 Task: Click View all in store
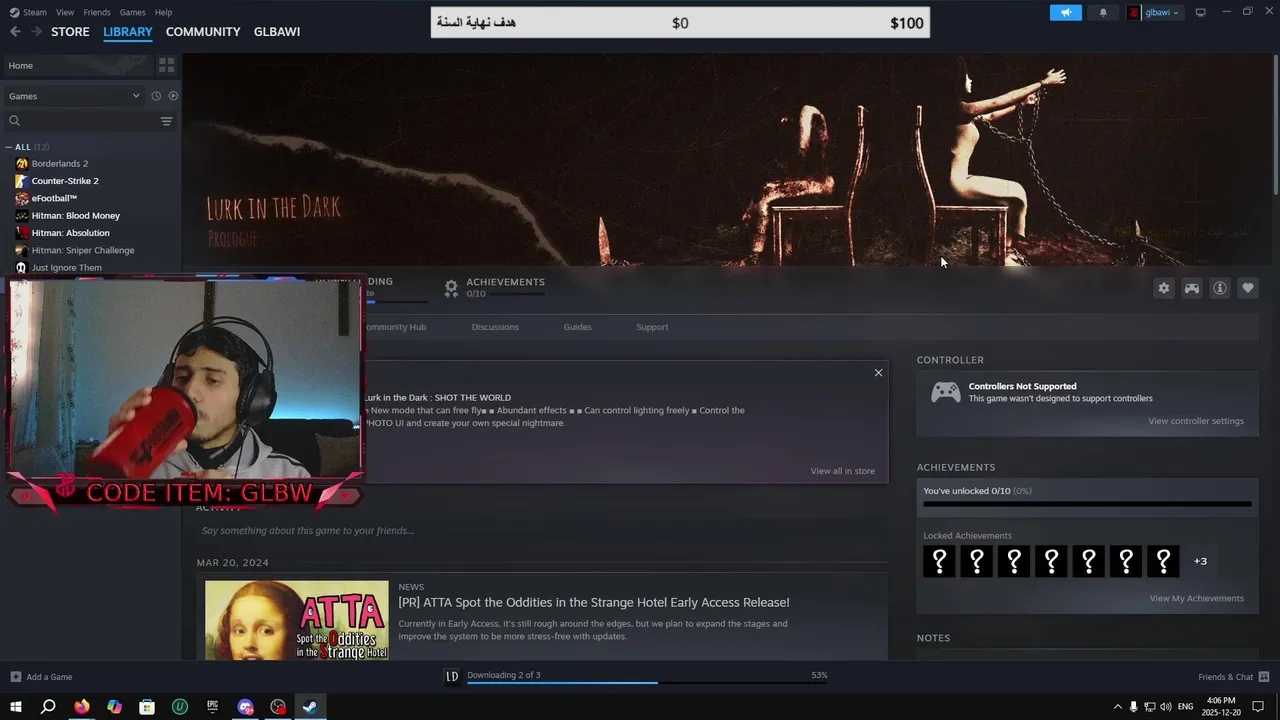coord(842,471)
